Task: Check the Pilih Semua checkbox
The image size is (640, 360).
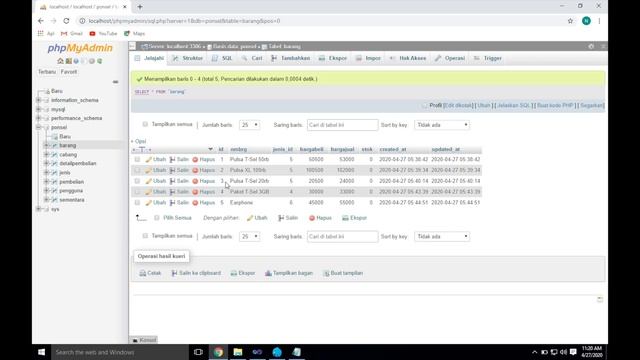Action: coord(157,218)
